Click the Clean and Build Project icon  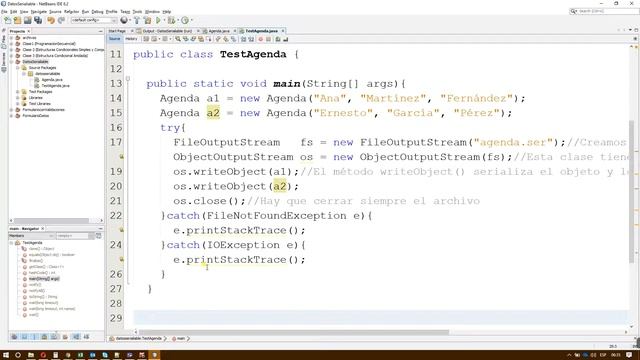(x=147, y=20)
